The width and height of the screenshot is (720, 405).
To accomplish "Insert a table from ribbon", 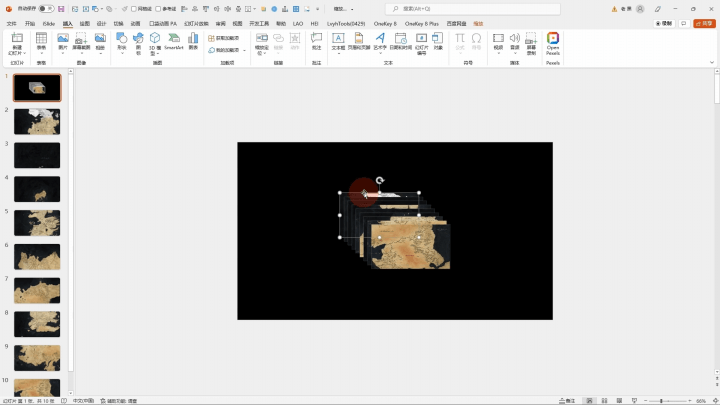I will [x=41, y=42].
